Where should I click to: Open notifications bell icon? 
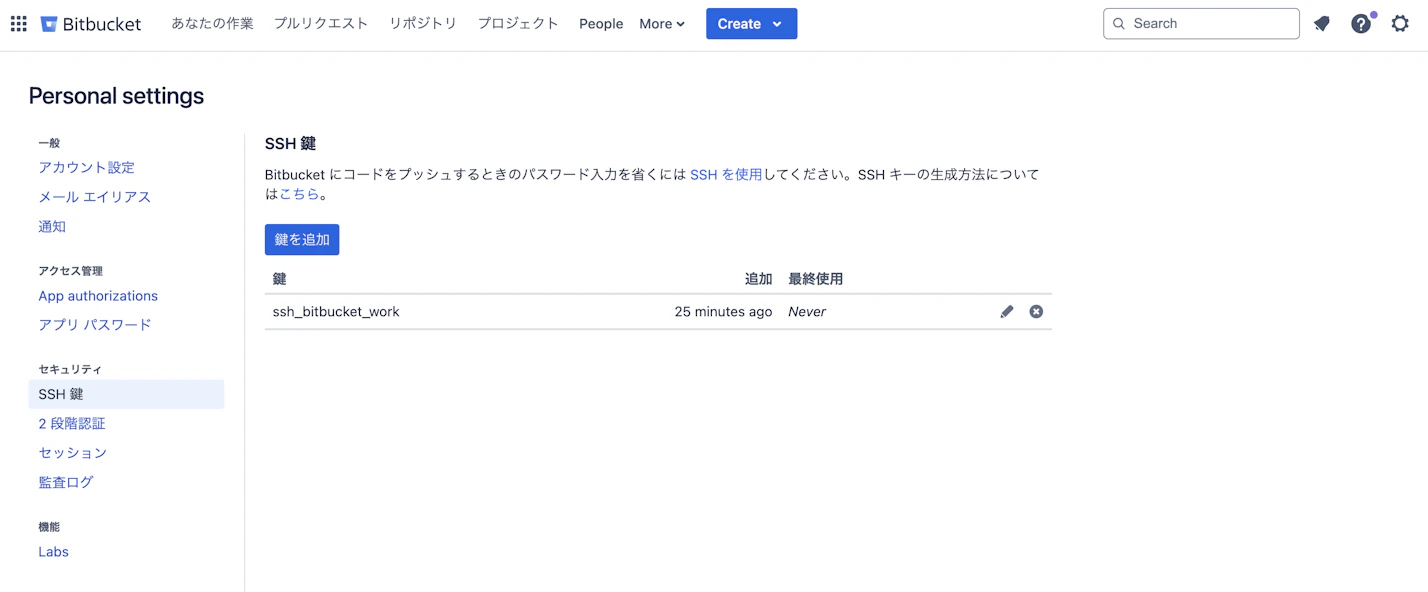click(x=1322, y=24)
